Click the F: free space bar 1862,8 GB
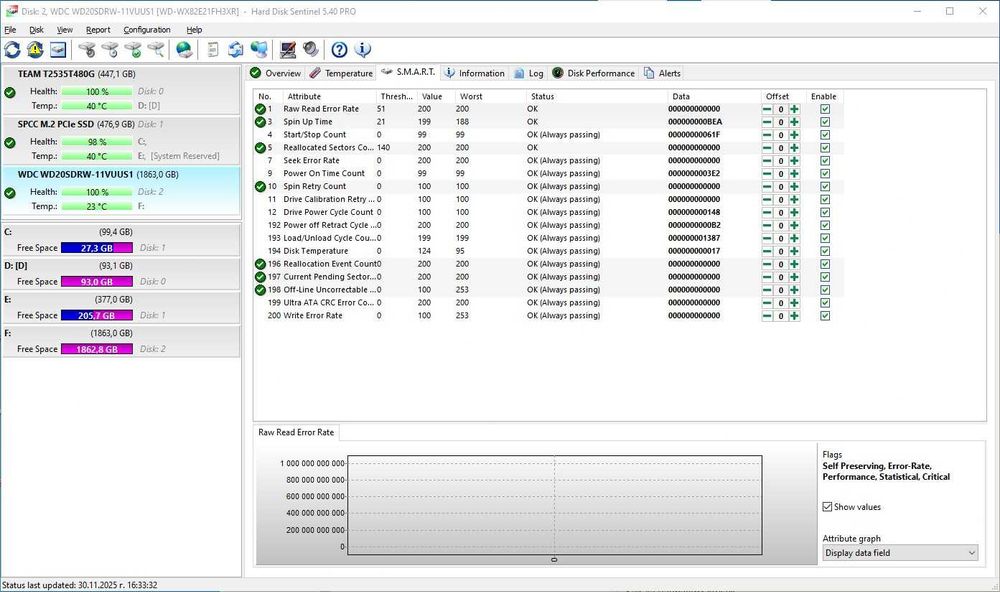Screen dimensions: 1000x592 coord(97,350)
